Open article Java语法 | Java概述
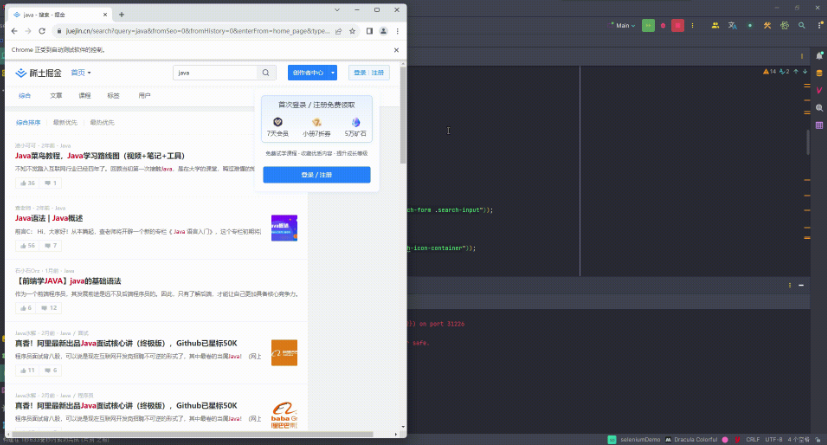 pyautogui.click(x=49, y=218)
